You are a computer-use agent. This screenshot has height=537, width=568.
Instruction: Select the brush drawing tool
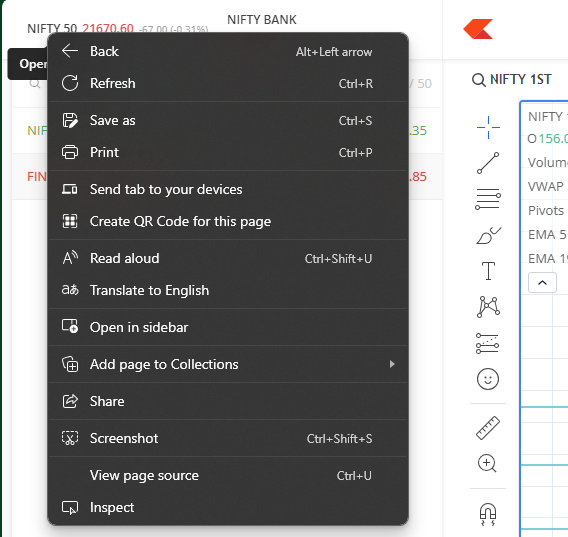[x=488, y=235]
